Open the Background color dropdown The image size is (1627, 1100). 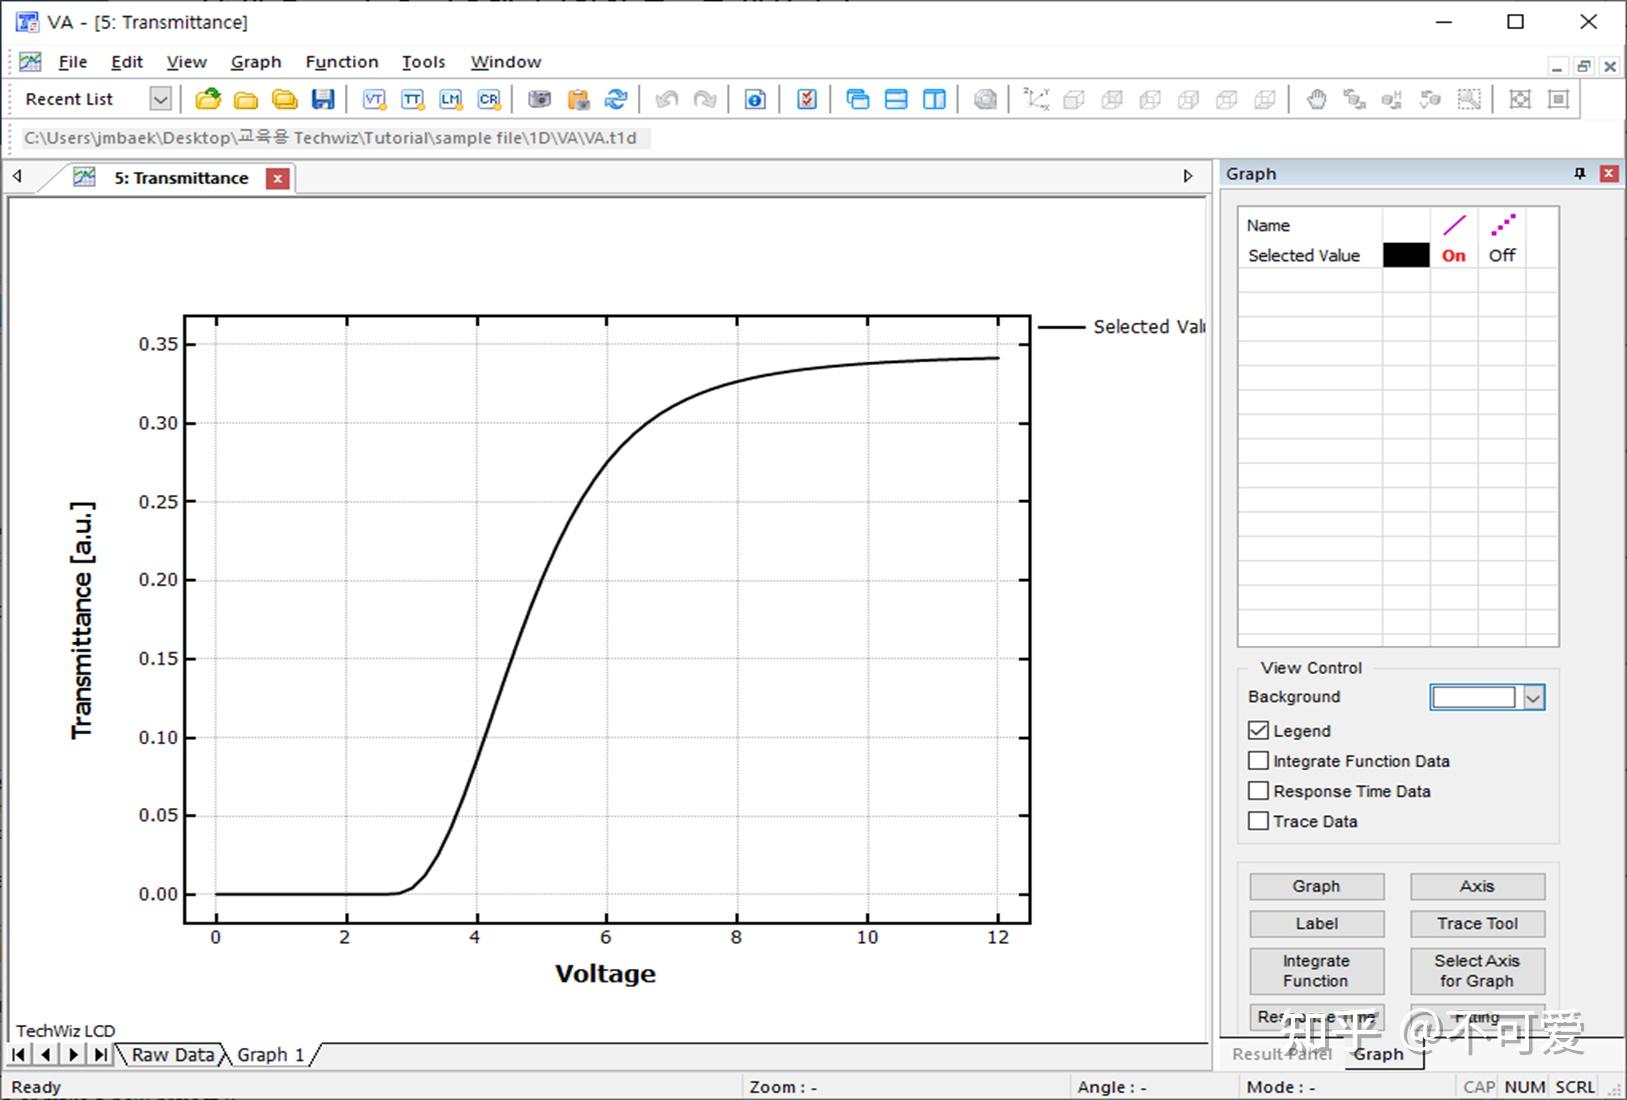pos(1534,697)
